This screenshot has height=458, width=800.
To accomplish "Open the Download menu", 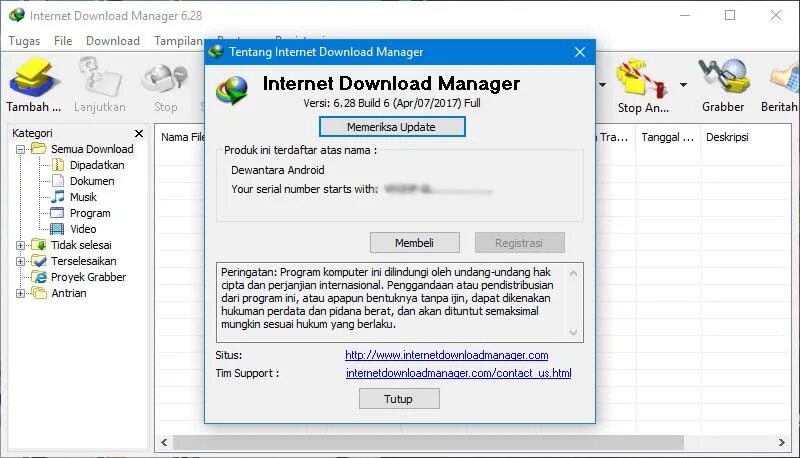I will 113,41.
